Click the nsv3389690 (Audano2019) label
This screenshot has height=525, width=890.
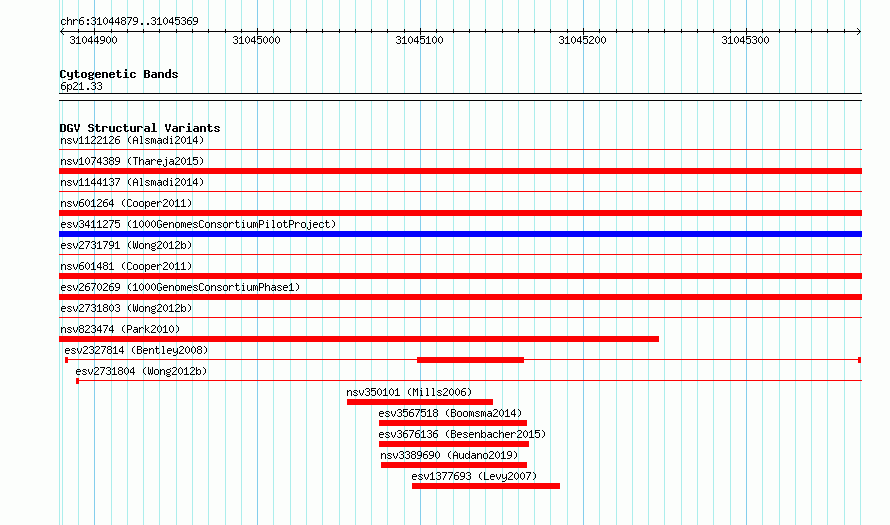449,455
